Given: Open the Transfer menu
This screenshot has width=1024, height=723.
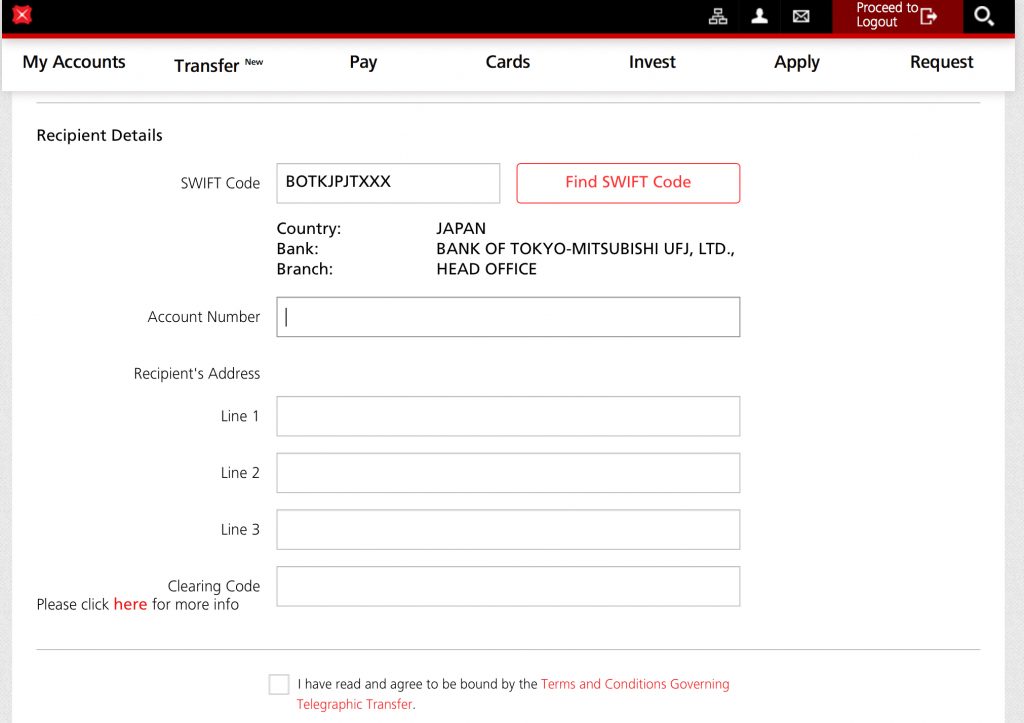Looking at the screenshot, I should (218, 65).
